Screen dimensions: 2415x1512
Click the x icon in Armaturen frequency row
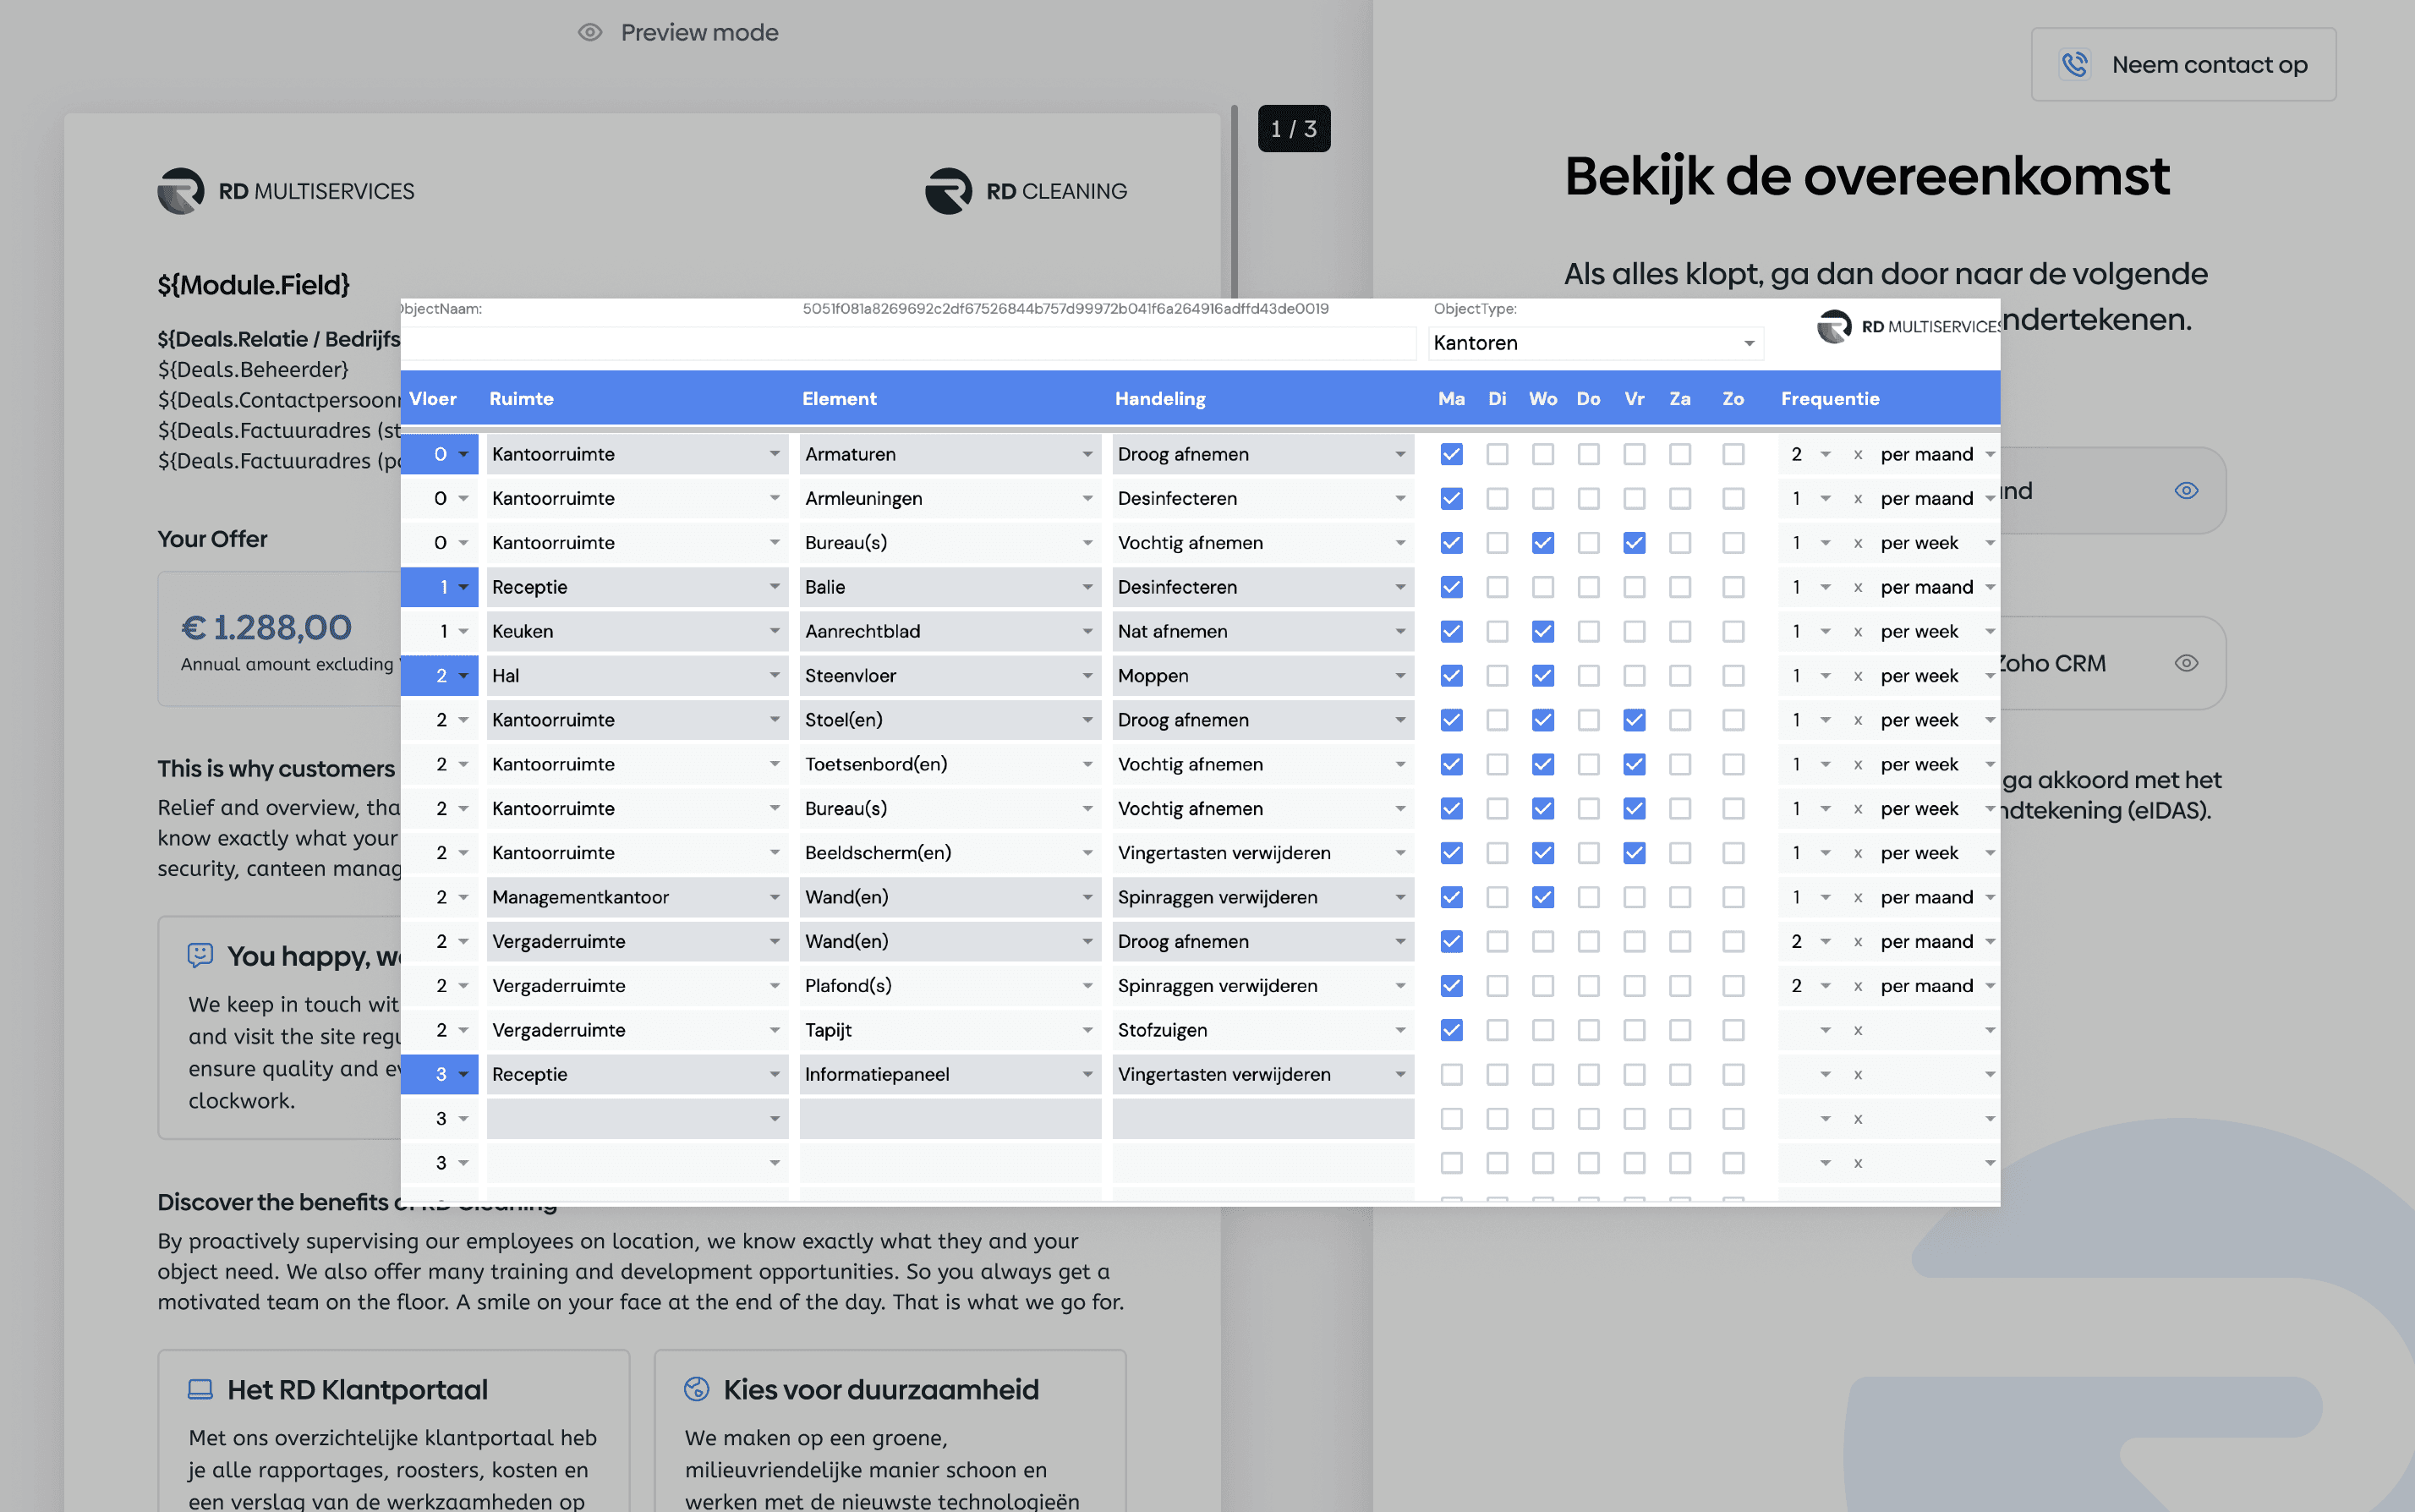tap(1858, 454)
